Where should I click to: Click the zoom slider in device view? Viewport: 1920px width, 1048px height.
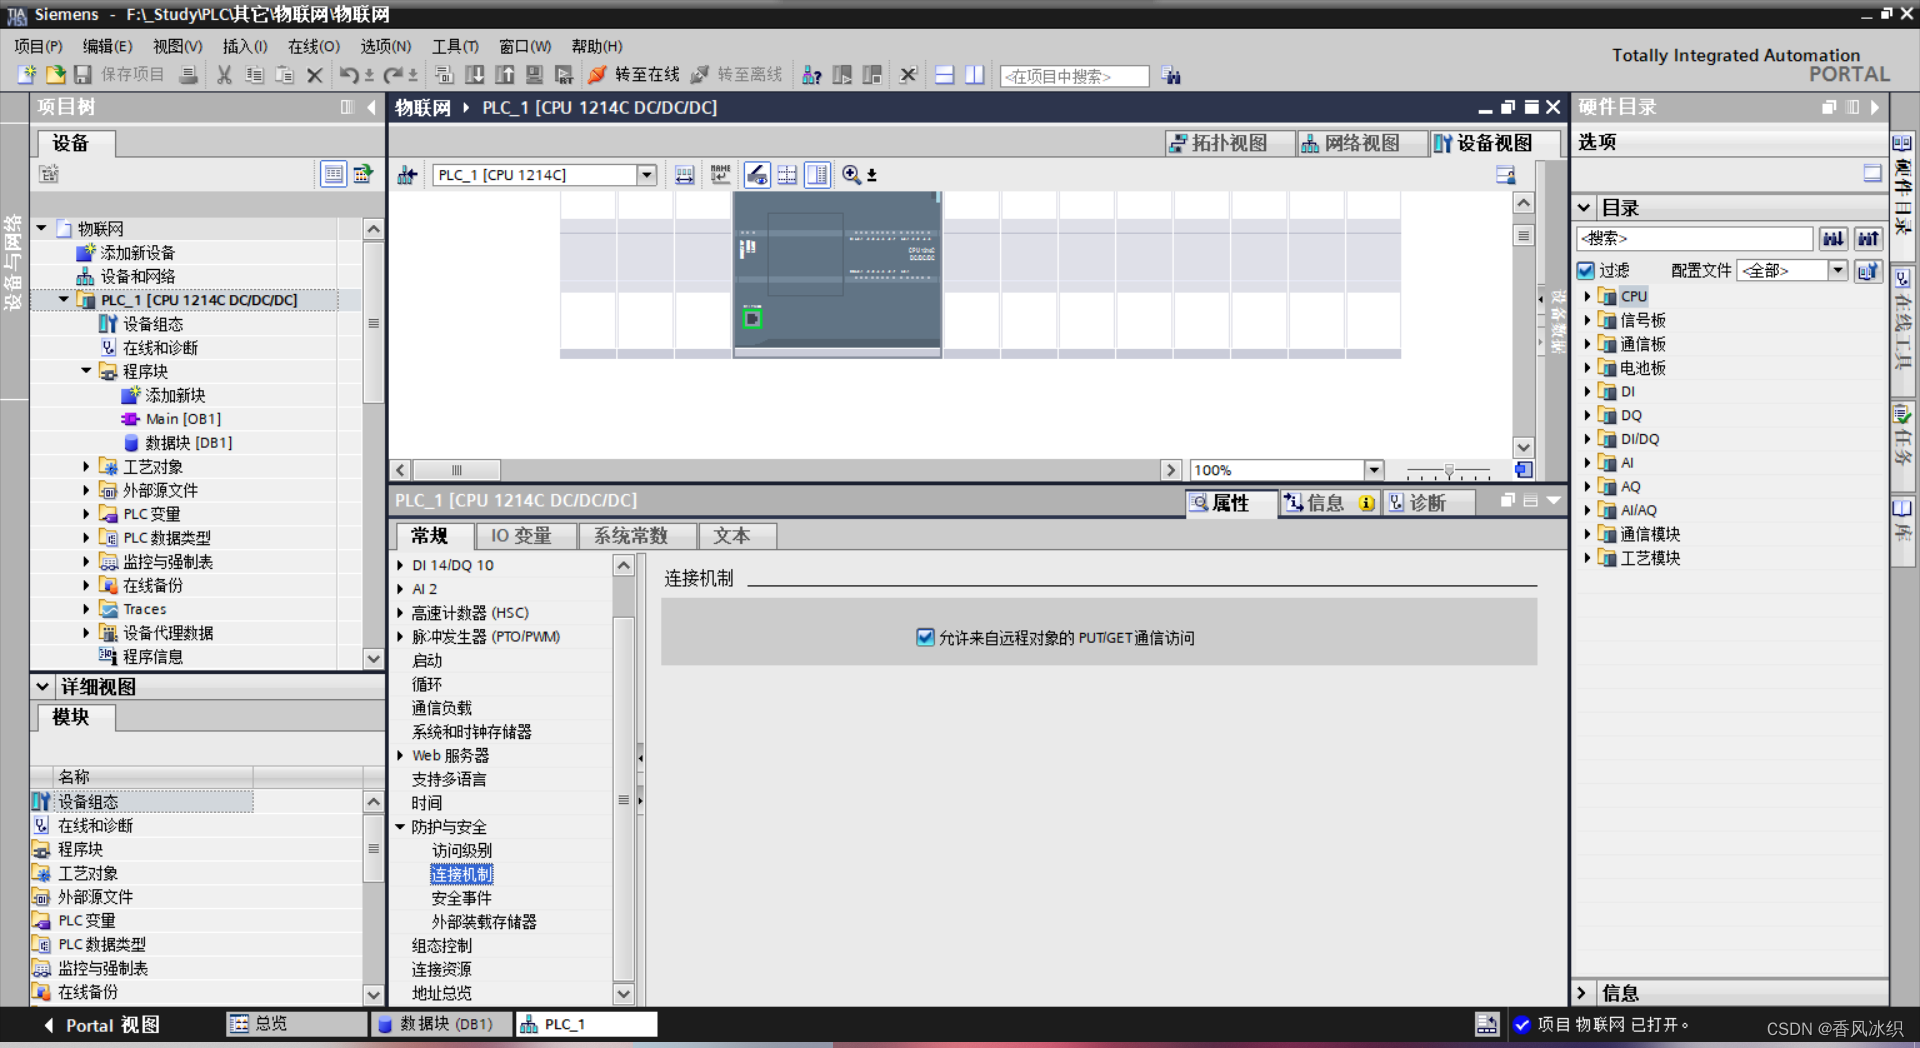click(1449, 470)
